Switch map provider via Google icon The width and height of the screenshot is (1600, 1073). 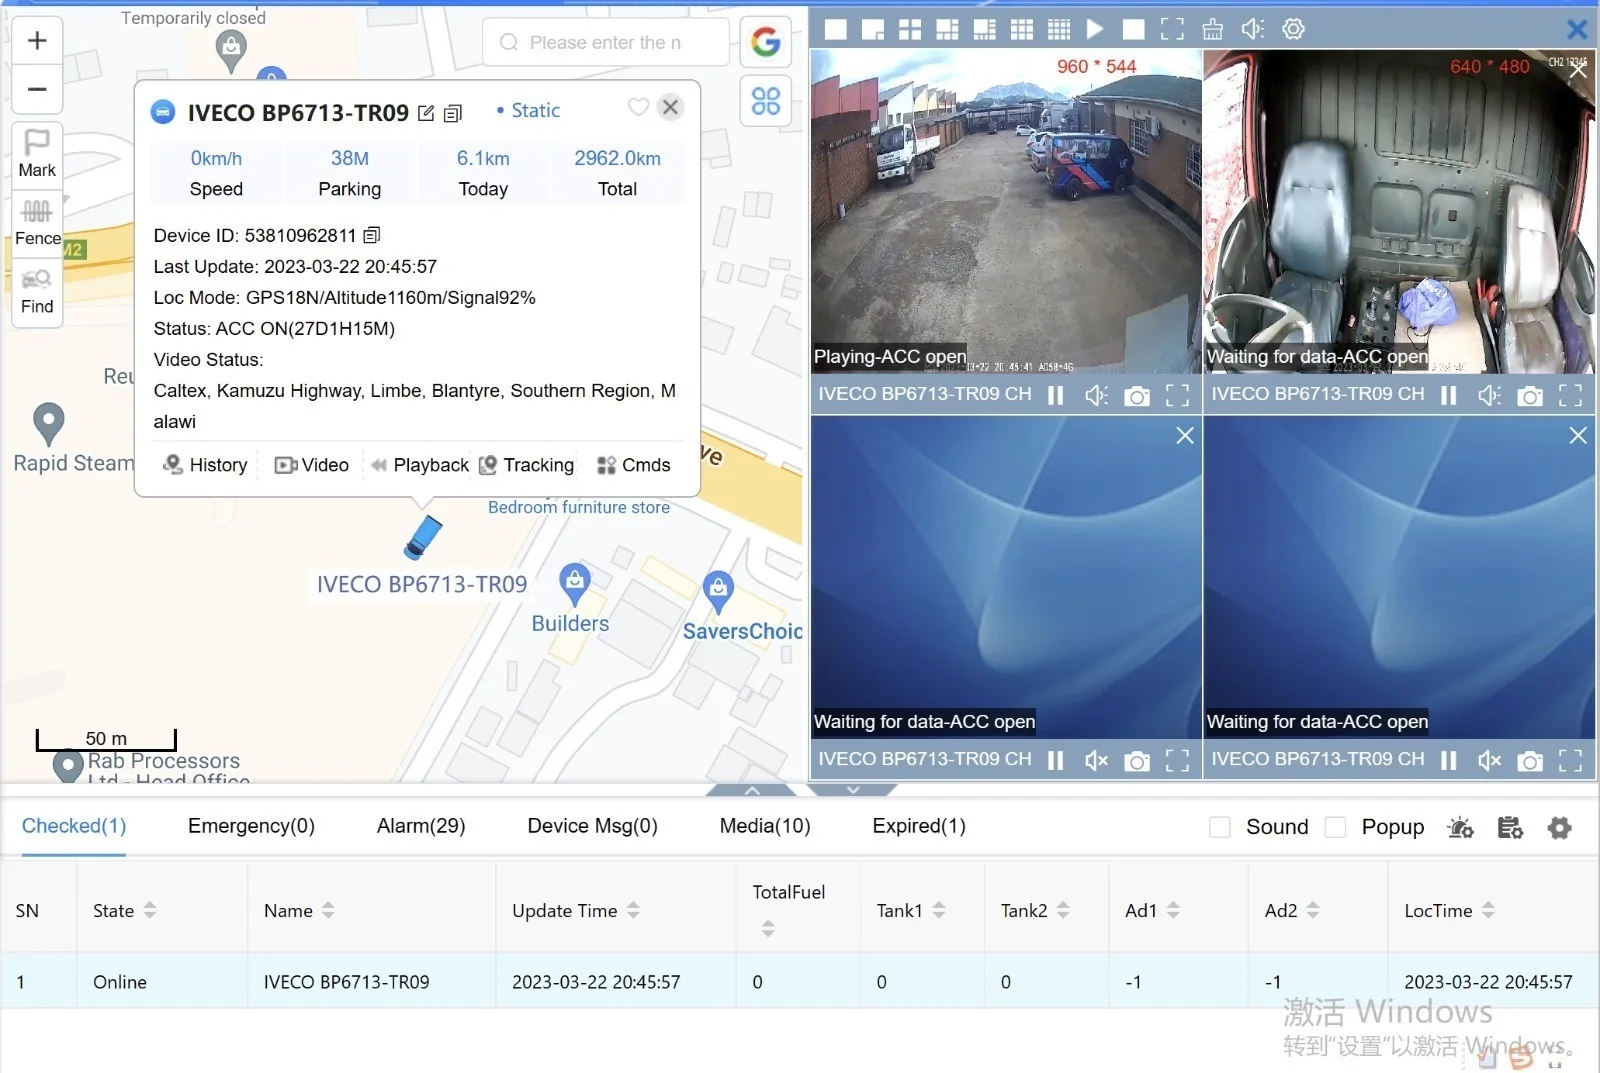click(x=765, y=42)
